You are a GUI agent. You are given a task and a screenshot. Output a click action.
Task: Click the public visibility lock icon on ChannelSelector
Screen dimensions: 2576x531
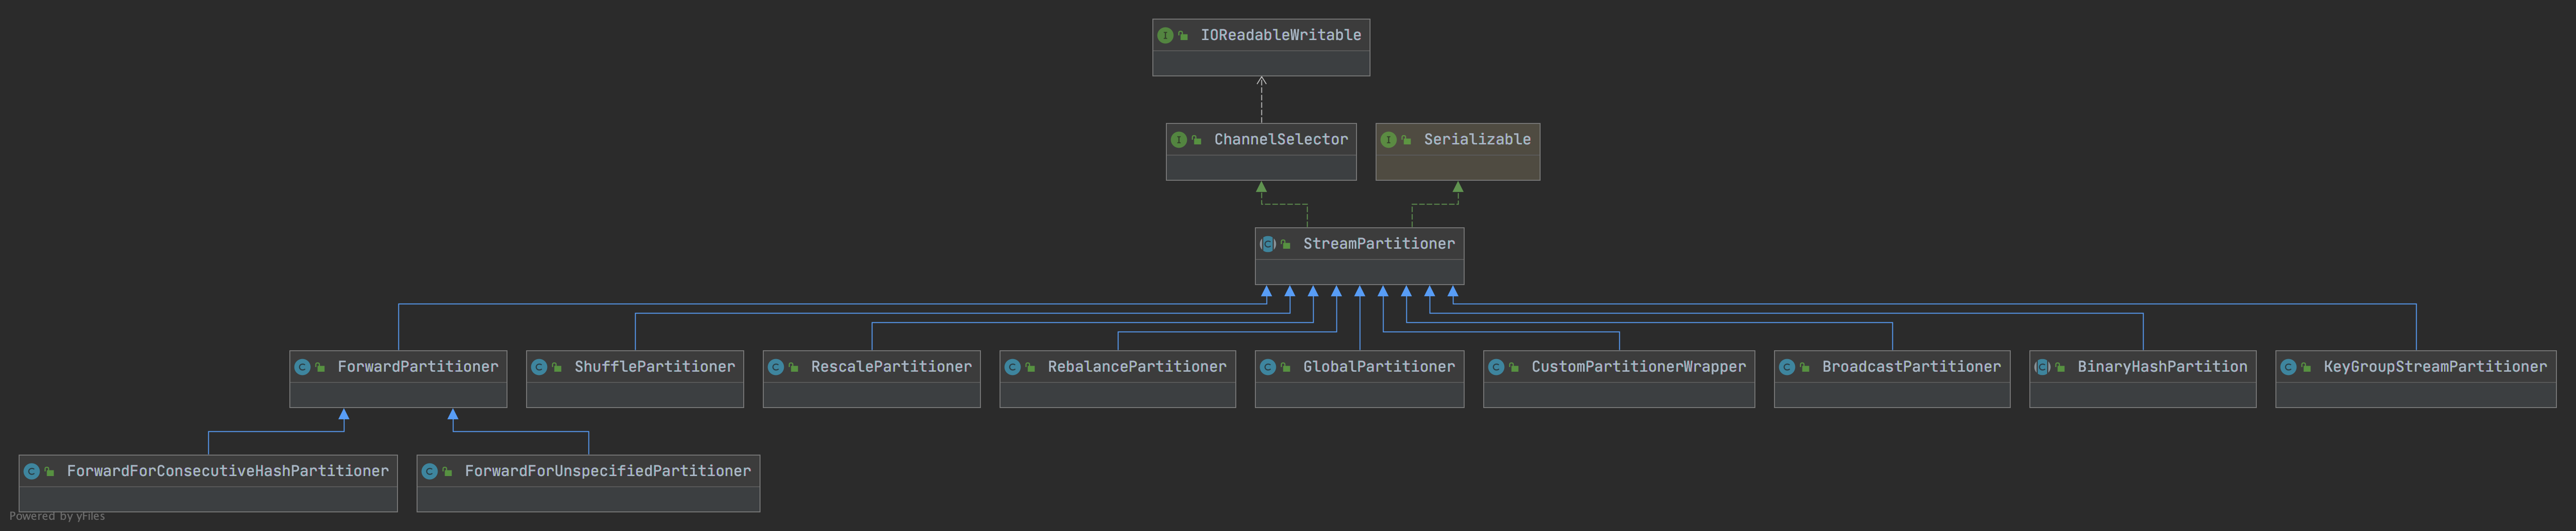[1198, 141]
